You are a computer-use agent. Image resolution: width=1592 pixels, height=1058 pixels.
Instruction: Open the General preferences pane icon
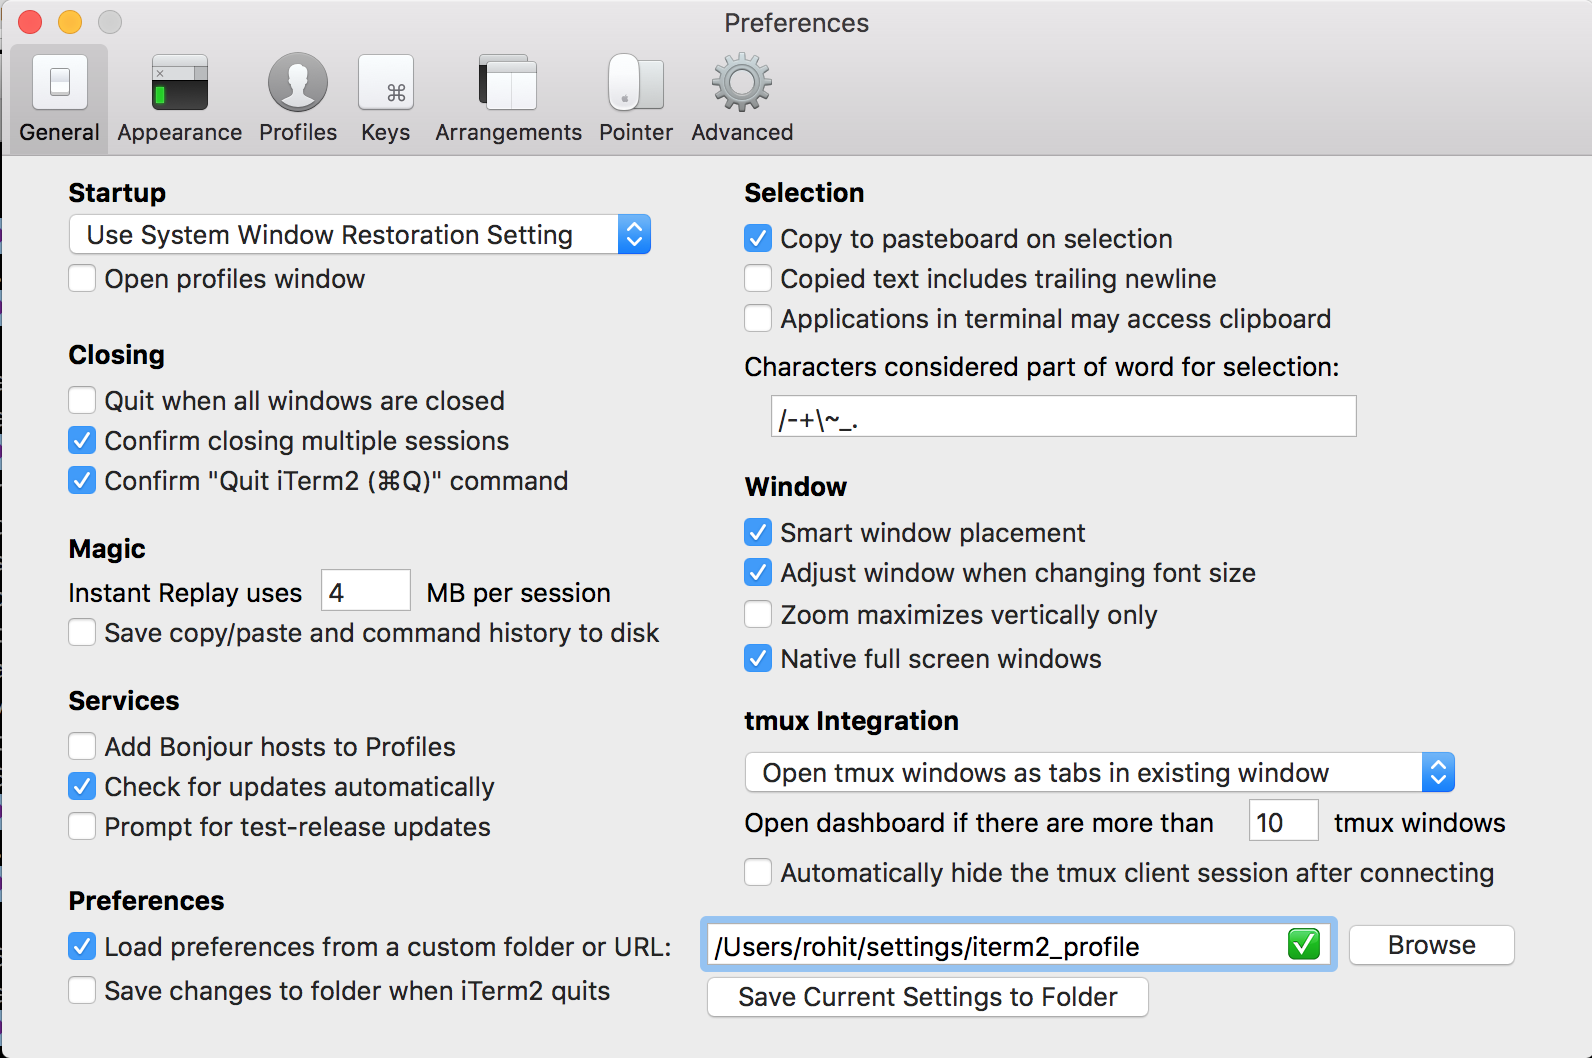pos(60,82)
